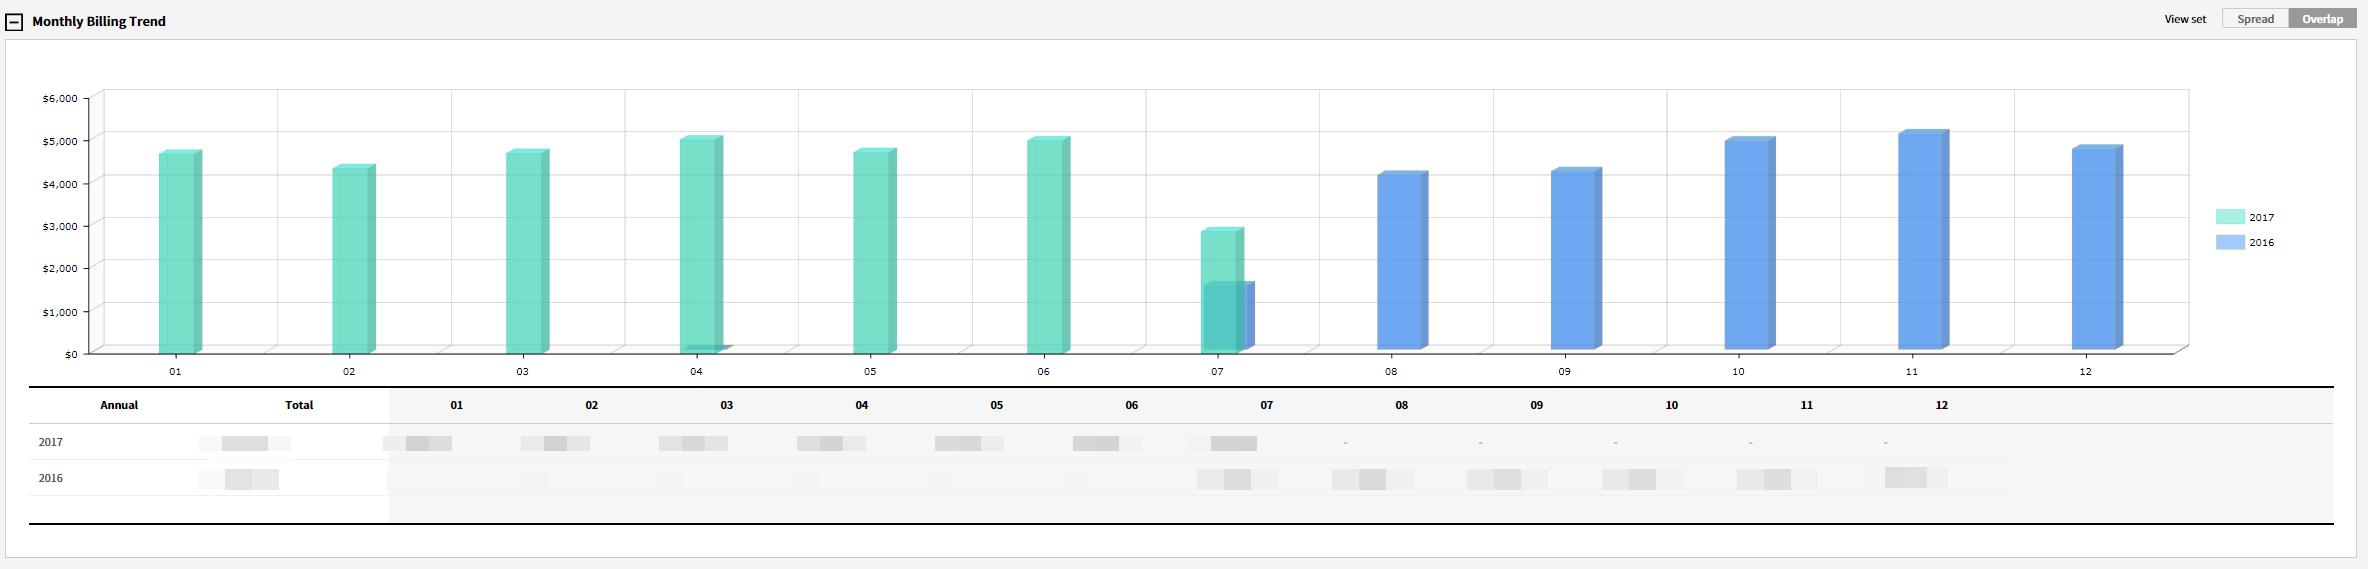Click the 07 column header in table
This screenshot has width=2368, height=569.
[1266, 405]
